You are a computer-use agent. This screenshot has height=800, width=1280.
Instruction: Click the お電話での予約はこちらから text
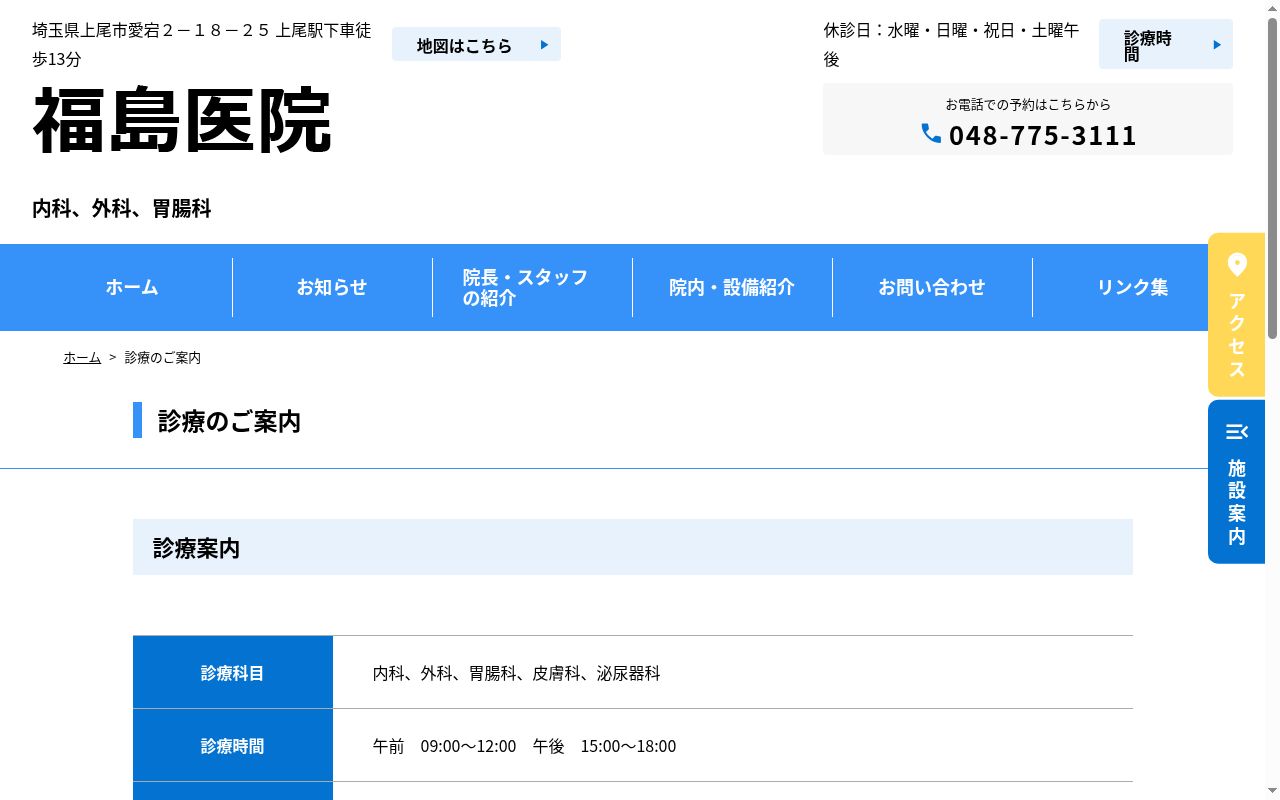click(x=1028, y=104)
